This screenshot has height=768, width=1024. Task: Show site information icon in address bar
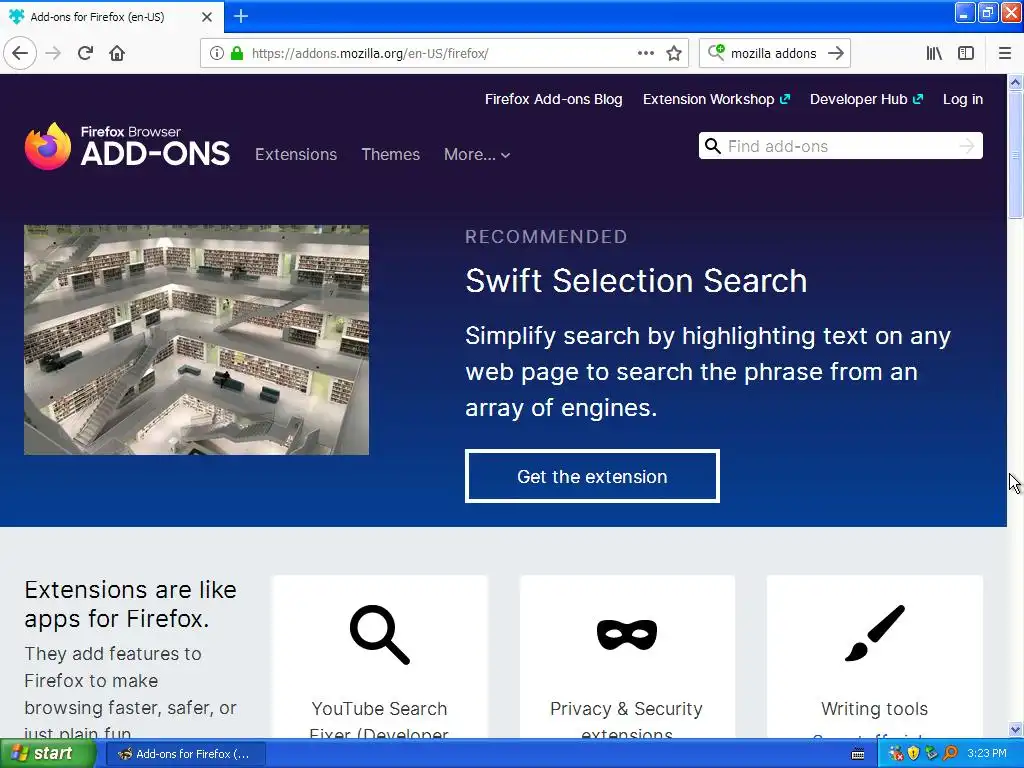pyautogui.click(x=217, y=53)
